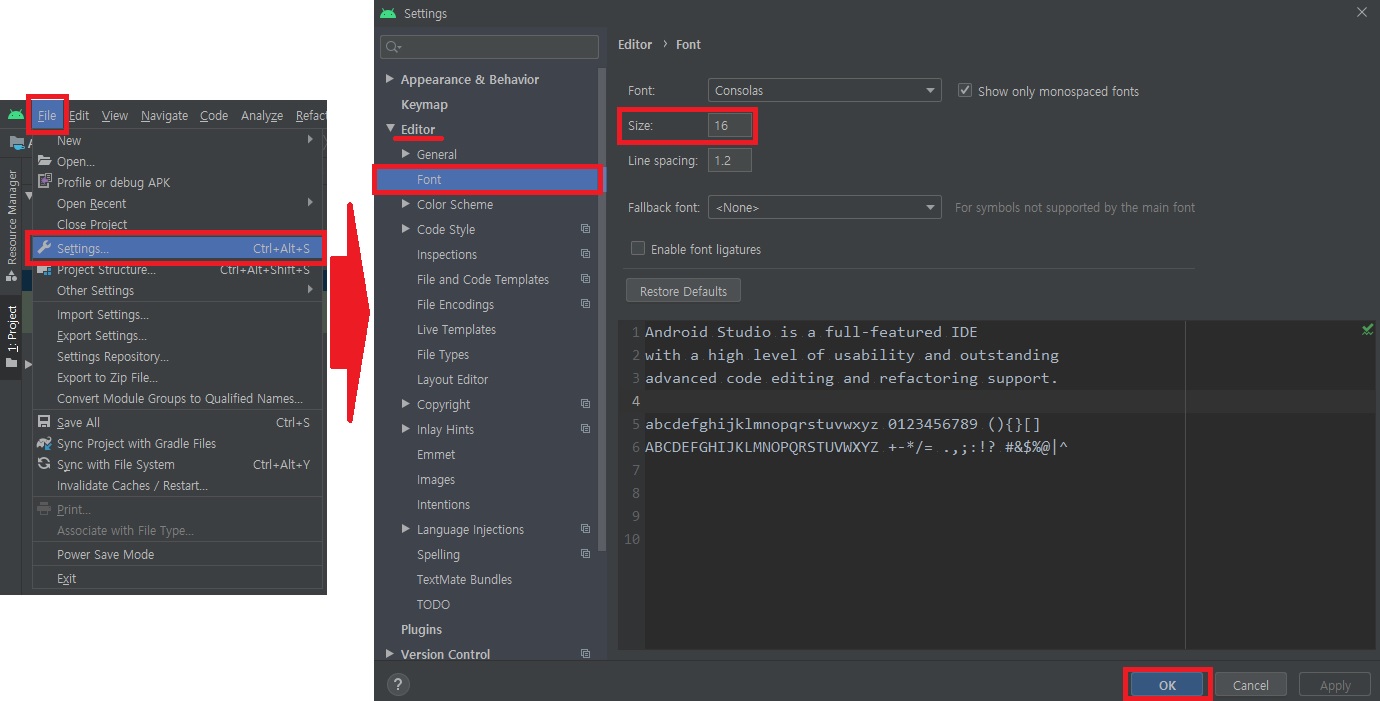Select Layout Editor tree item
This screenshot has height=701, width=1380.
[x=452, y=379]
